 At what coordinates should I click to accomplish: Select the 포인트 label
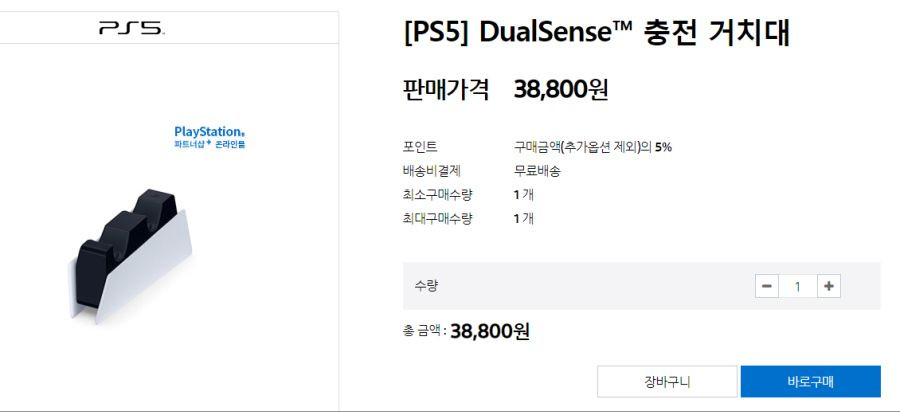[420, 147]
